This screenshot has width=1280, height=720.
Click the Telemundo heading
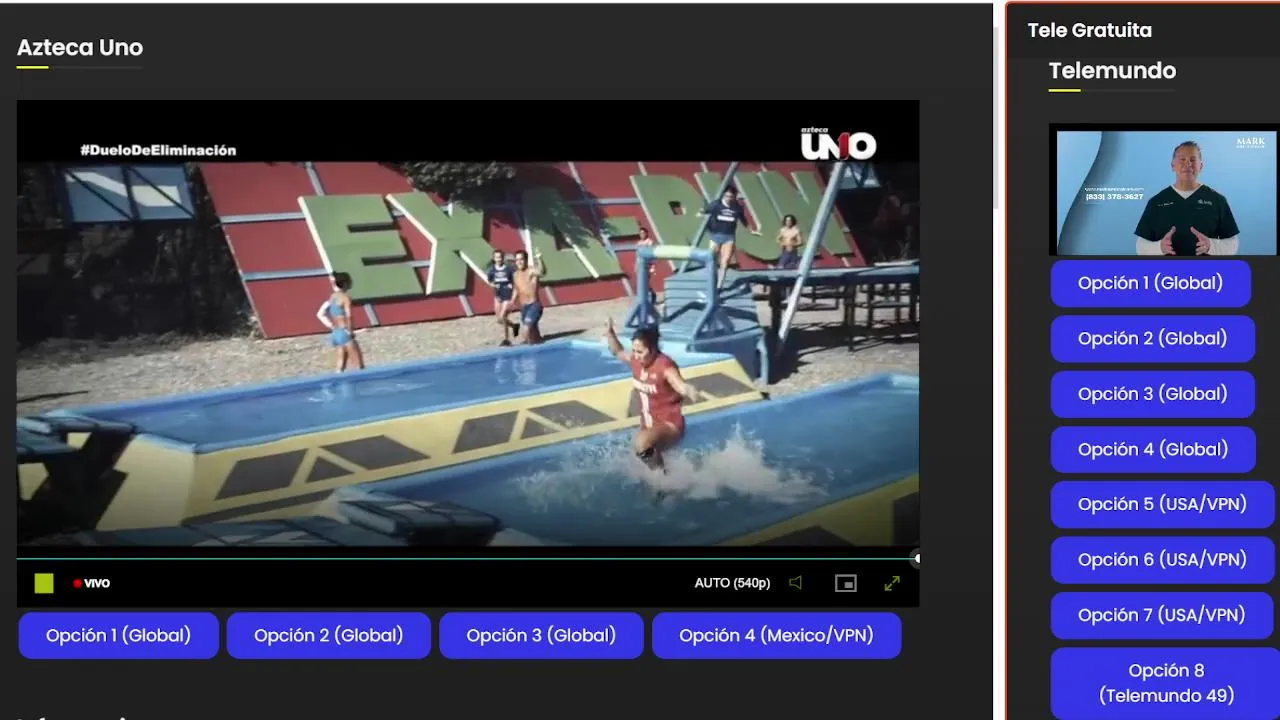tap(1112, 70)
